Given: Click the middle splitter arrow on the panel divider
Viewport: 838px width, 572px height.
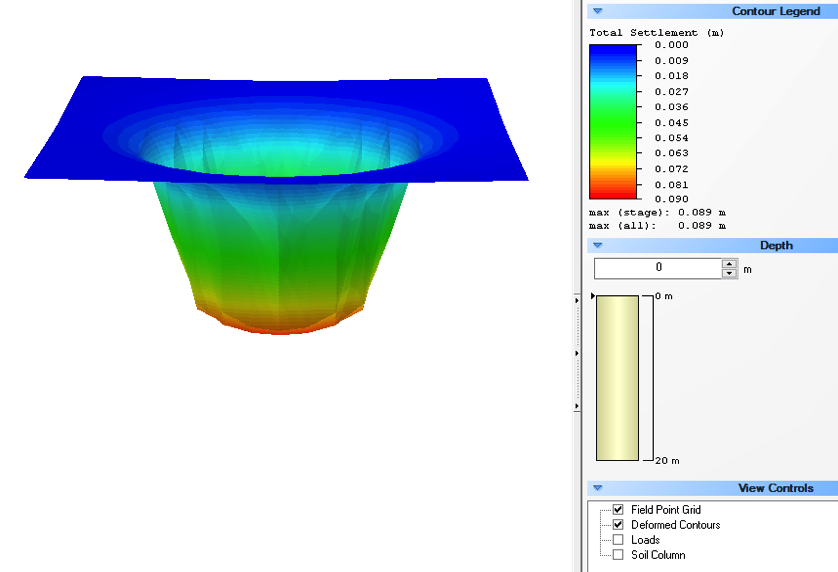Looking at the screenshot, I should (x=577, y=353).
